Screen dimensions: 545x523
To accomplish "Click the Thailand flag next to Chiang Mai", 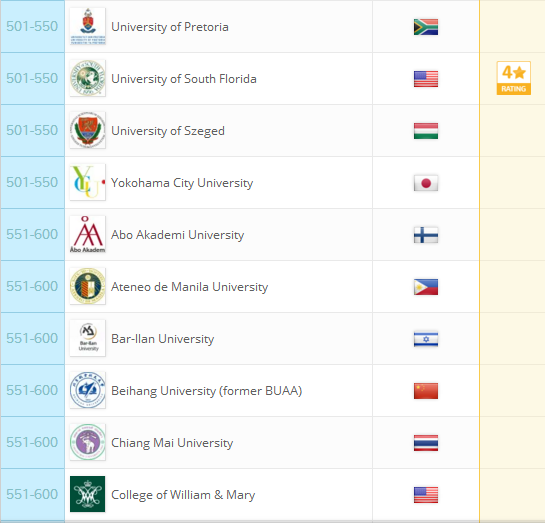I will pyautogui.click(x=426, y=443).
